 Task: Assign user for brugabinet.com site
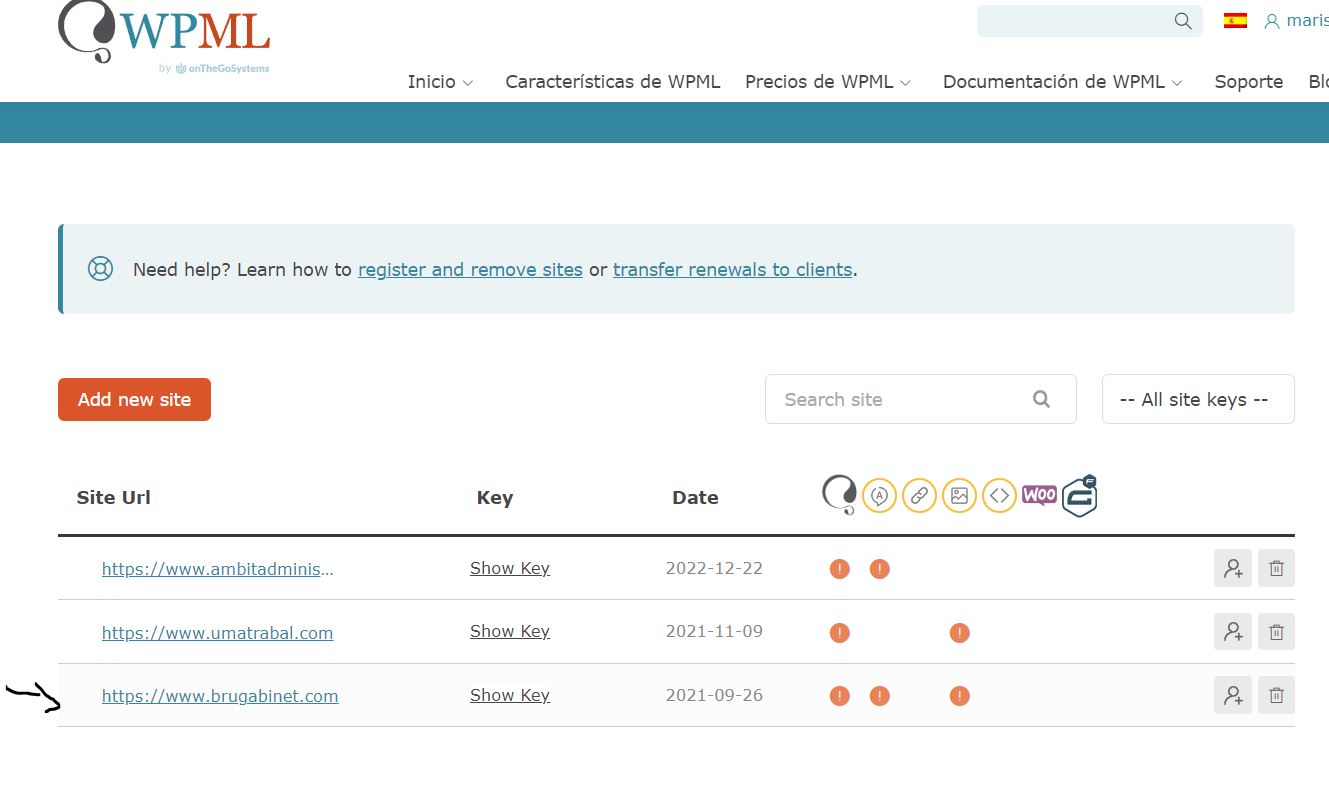point(1233,694)
